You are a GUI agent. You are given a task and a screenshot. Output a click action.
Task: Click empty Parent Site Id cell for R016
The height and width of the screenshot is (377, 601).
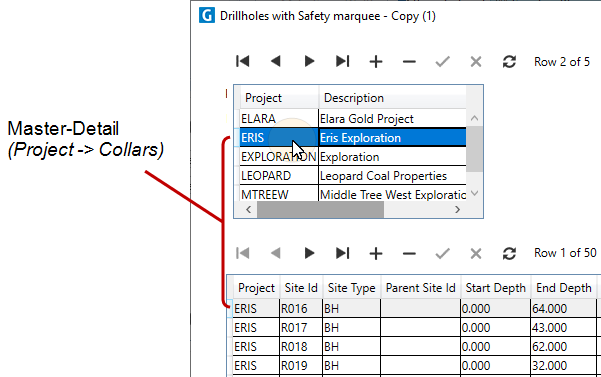[x=420, y=308]
